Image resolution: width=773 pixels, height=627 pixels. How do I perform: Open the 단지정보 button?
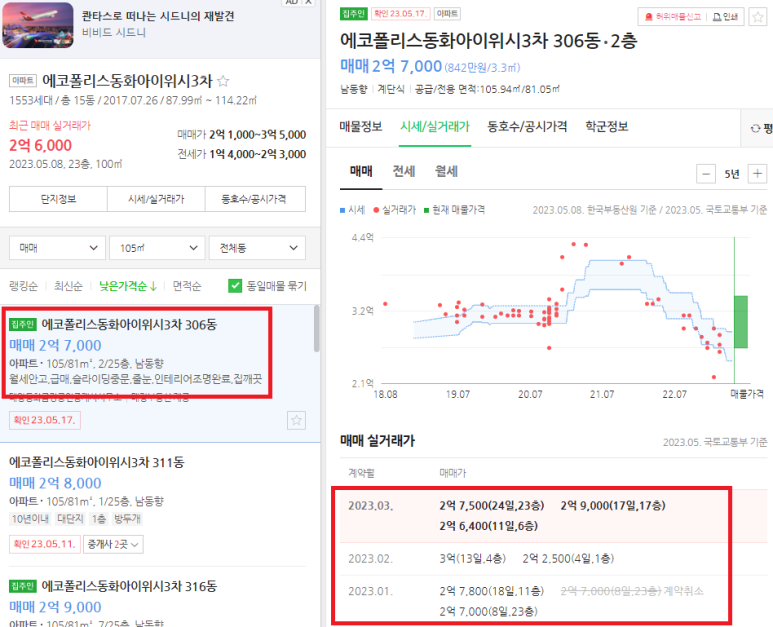(x=58, y=199)
